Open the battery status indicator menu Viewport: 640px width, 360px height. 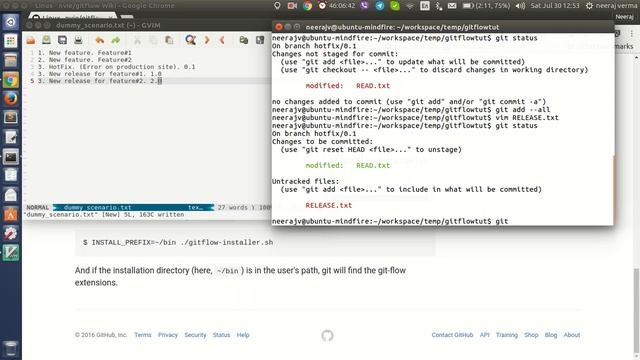(486, 6)
